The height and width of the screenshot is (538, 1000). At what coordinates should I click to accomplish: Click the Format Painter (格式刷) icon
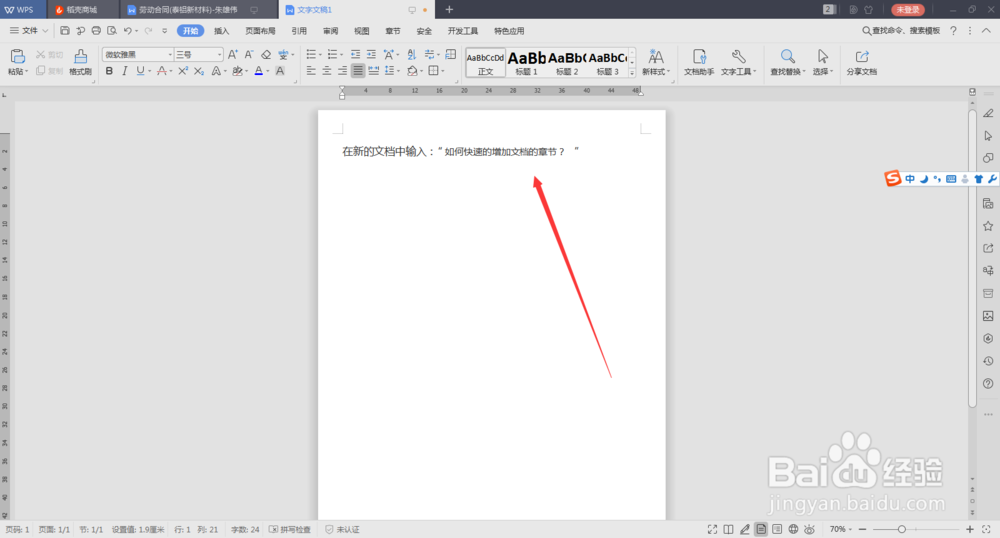(80, 57)
